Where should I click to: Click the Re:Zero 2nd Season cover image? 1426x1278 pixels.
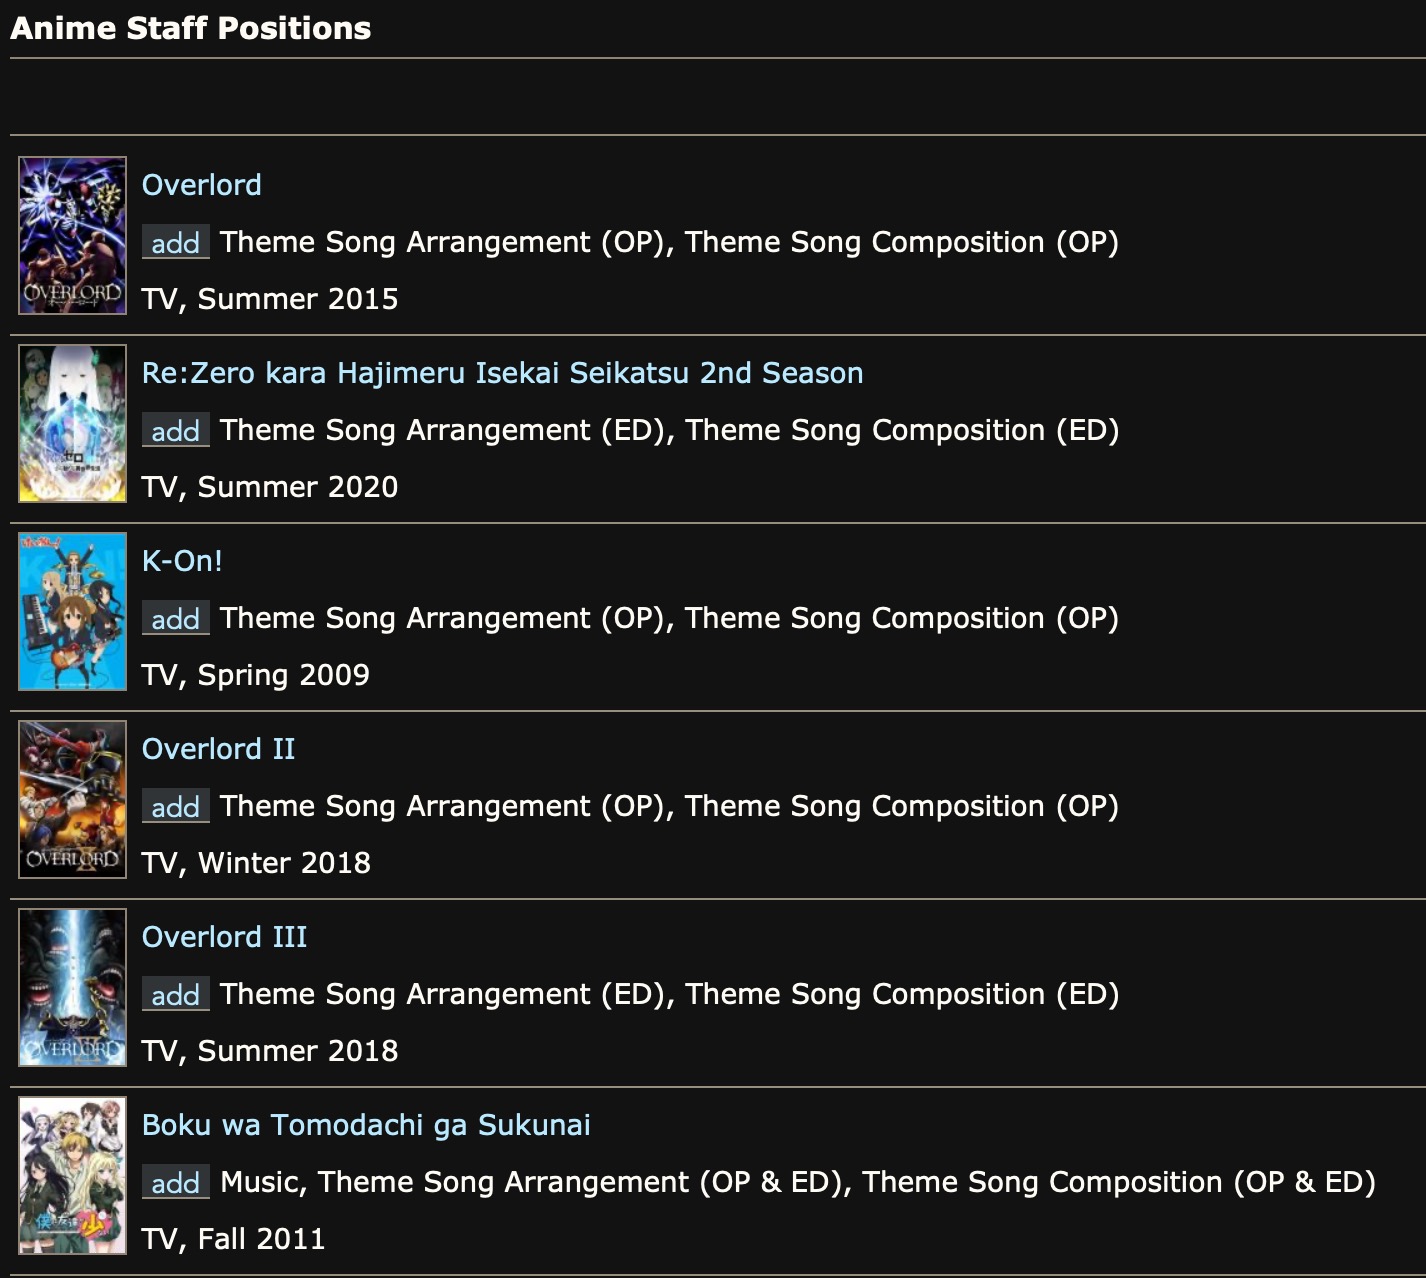[73, 423]
